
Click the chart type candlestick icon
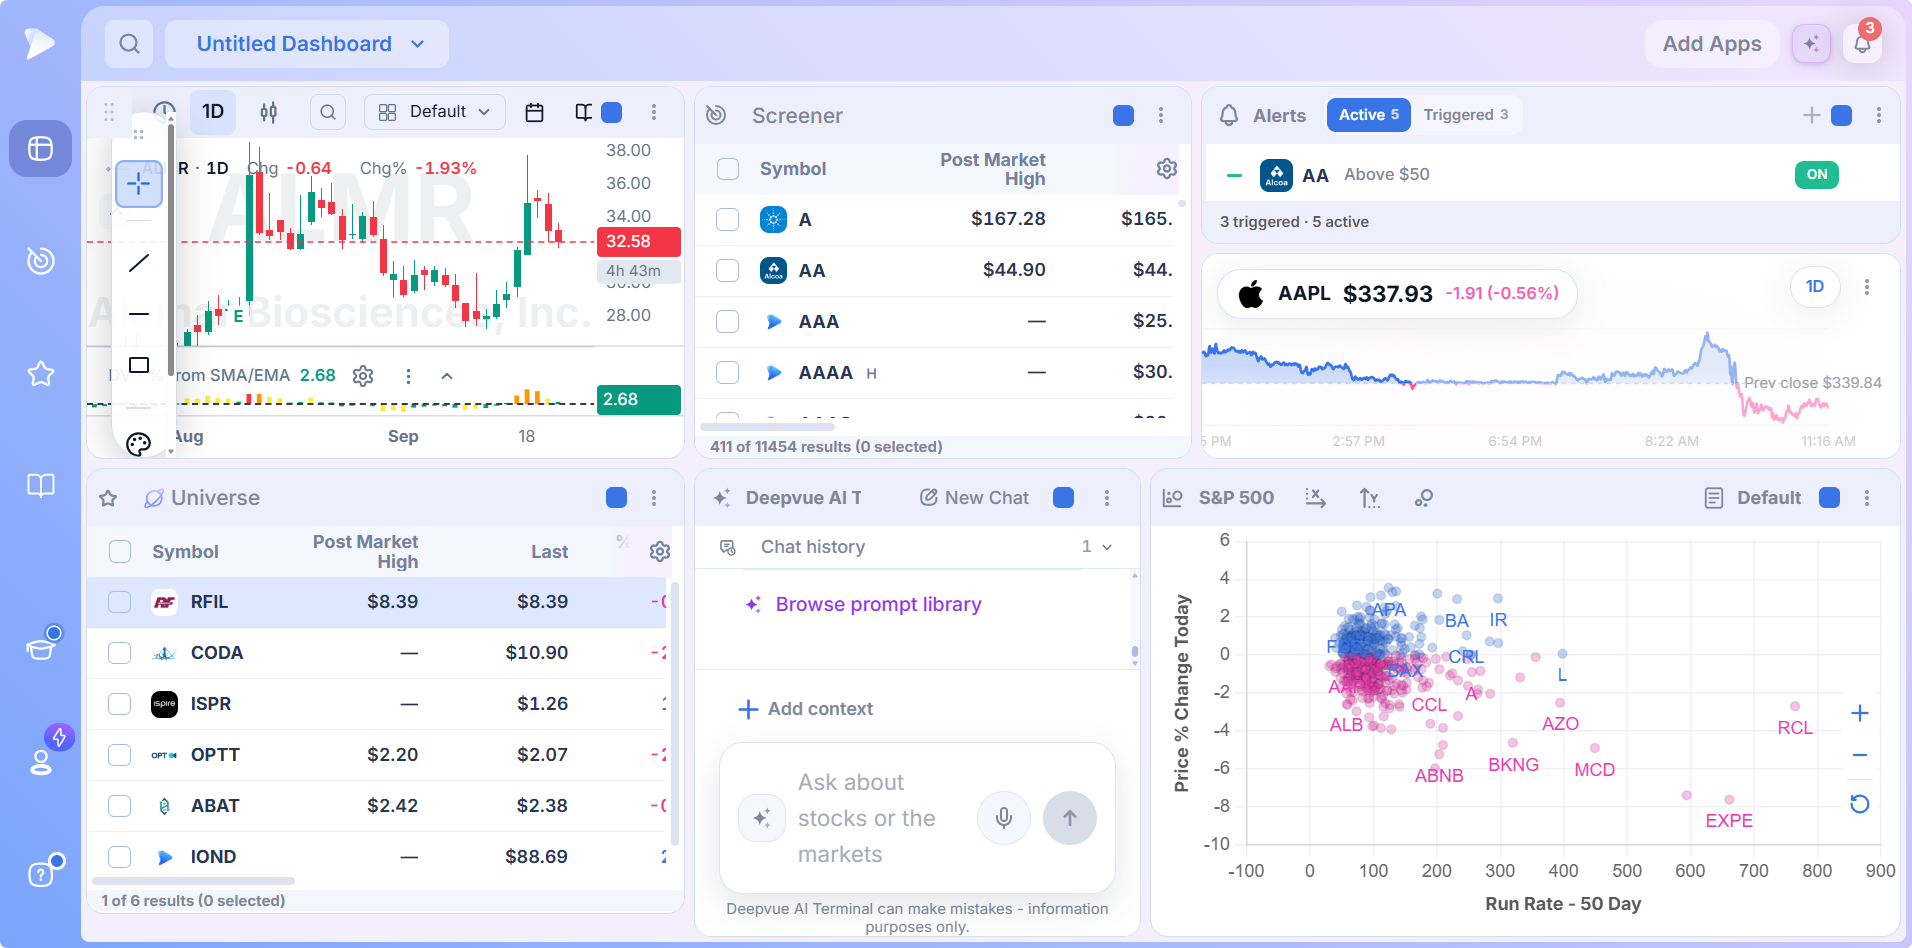tap(269, 112)
